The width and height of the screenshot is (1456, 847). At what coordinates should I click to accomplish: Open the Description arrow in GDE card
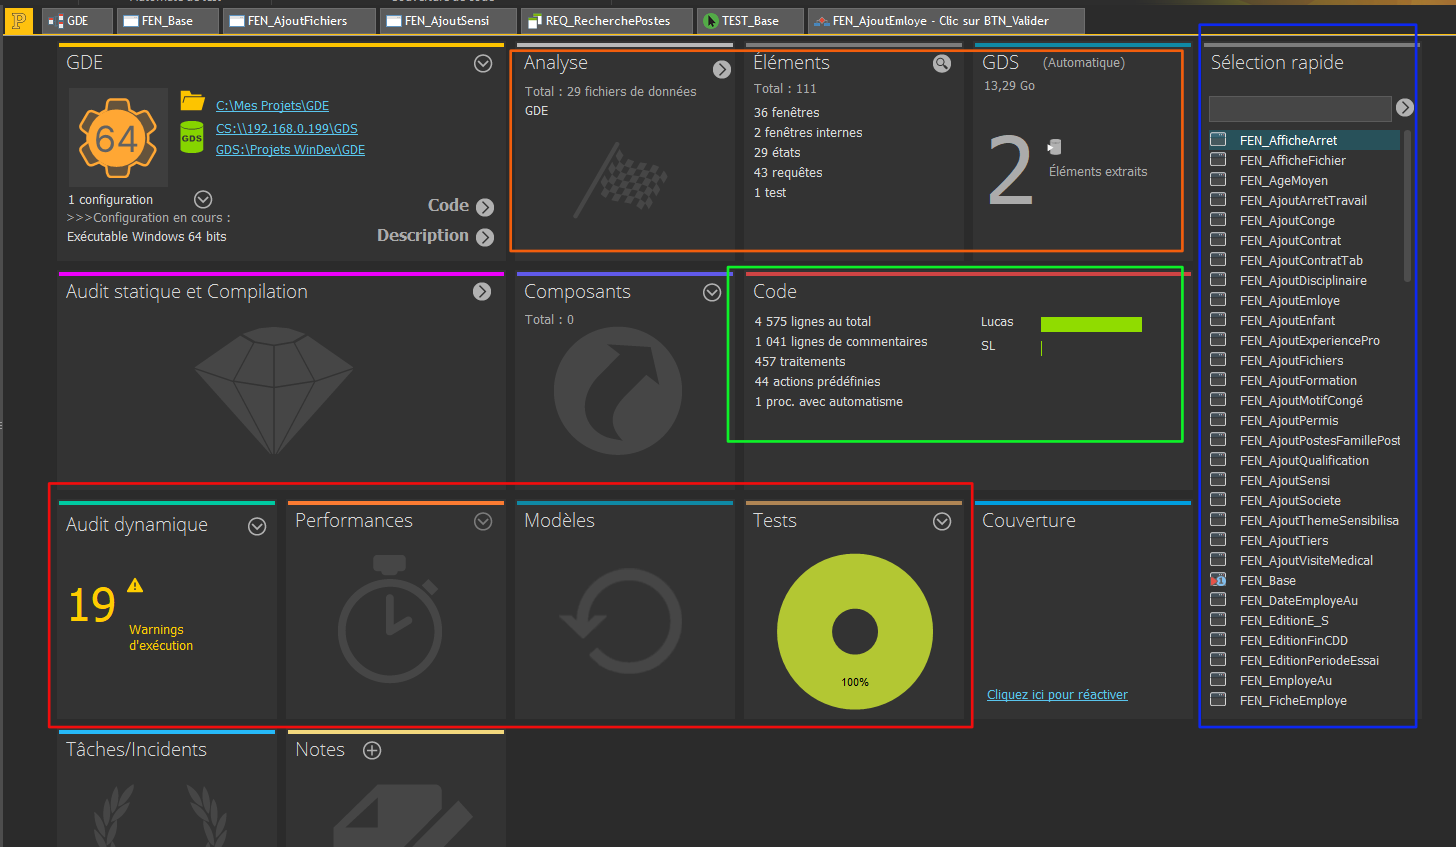point(485,237)
